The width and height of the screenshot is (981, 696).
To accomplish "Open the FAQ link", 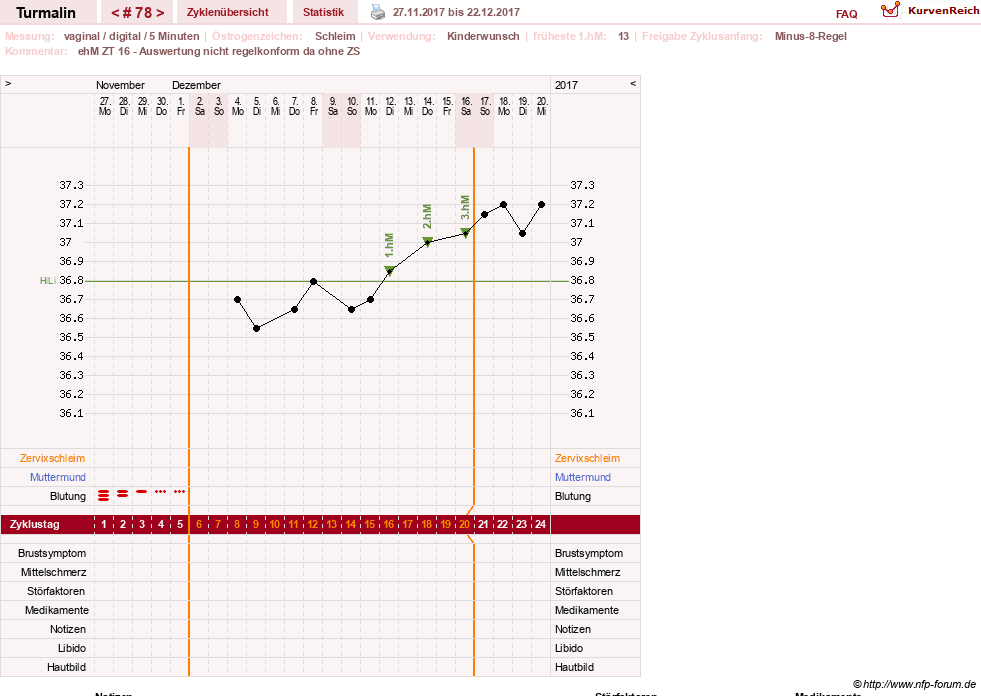I will [846, 14].
